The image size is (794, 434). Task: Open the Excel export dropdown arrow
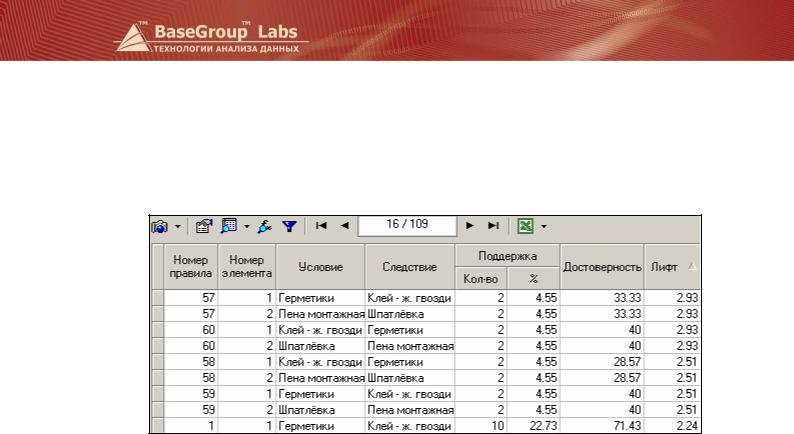tap(544, 226)
